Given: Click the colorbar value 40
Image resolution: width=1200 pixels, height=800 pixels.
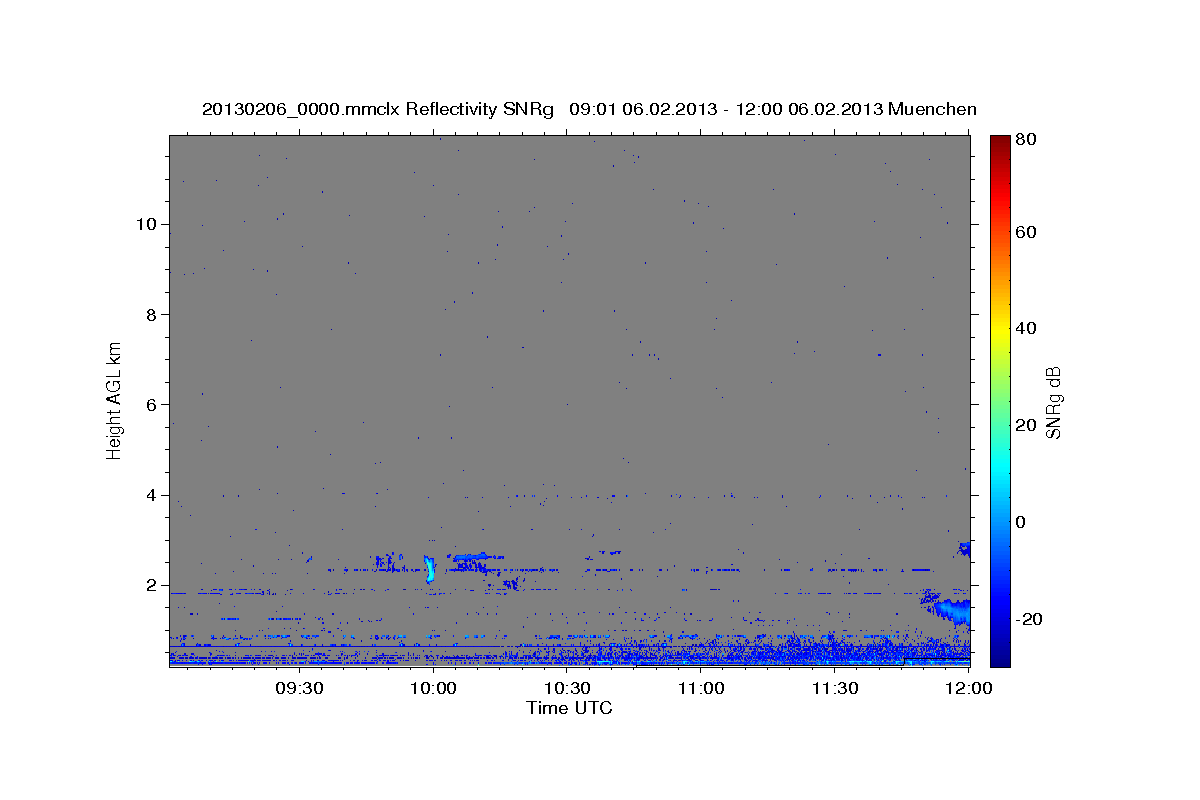Looking at the screenshot, I should 1026,328.
